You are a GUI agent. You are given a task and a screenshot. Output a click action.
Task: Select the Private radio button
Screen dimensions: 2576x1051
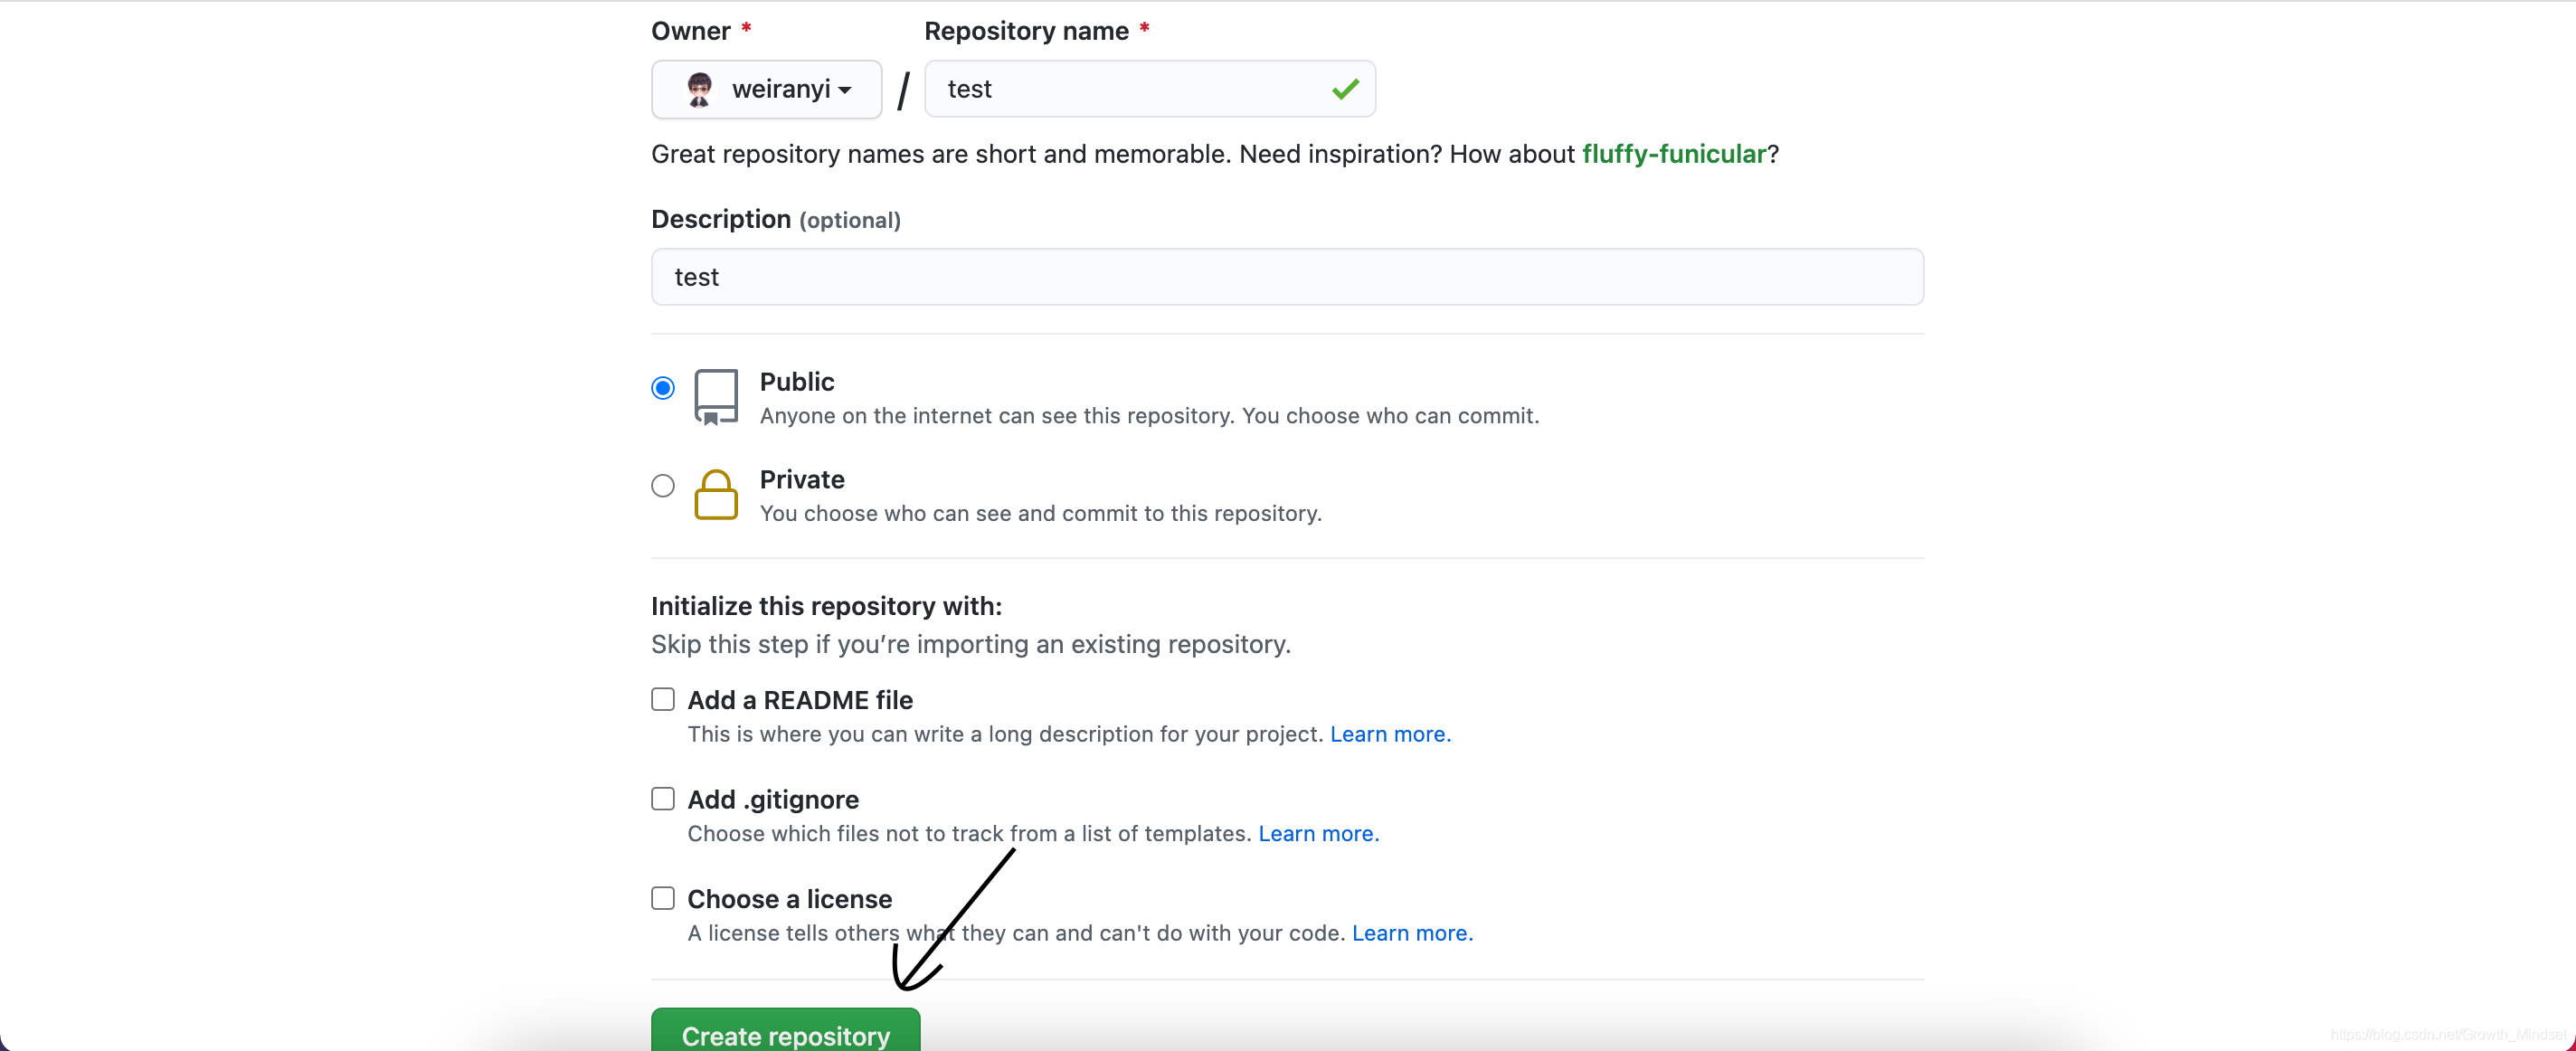663,486
